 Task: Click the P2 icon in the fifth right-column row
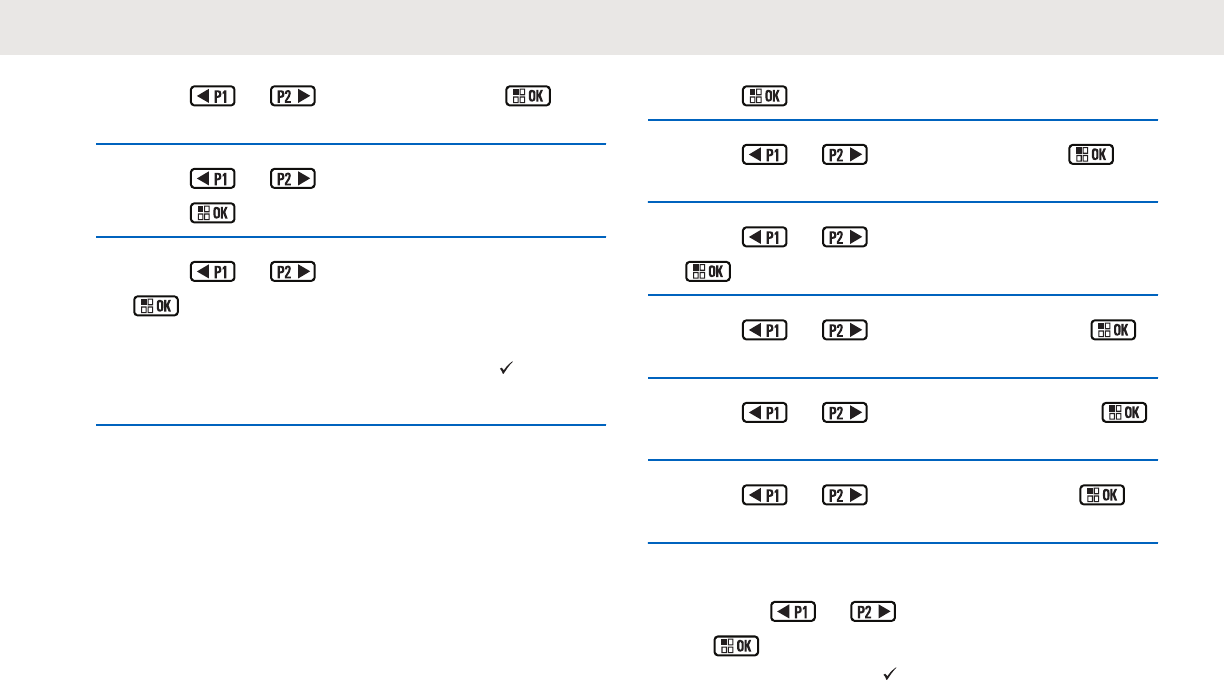point(844,413)
